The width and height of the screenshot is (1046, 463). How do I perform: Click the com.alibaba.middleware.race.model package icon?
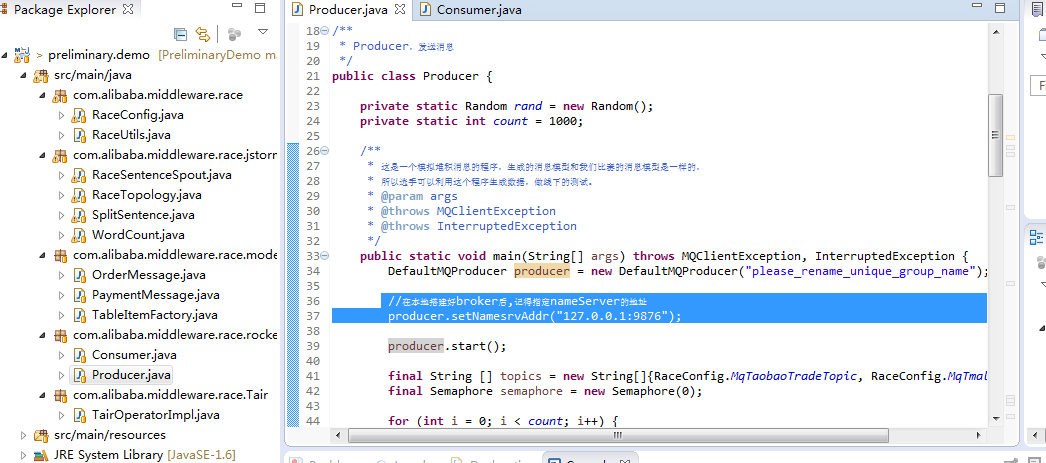click(x=60, y=255)
